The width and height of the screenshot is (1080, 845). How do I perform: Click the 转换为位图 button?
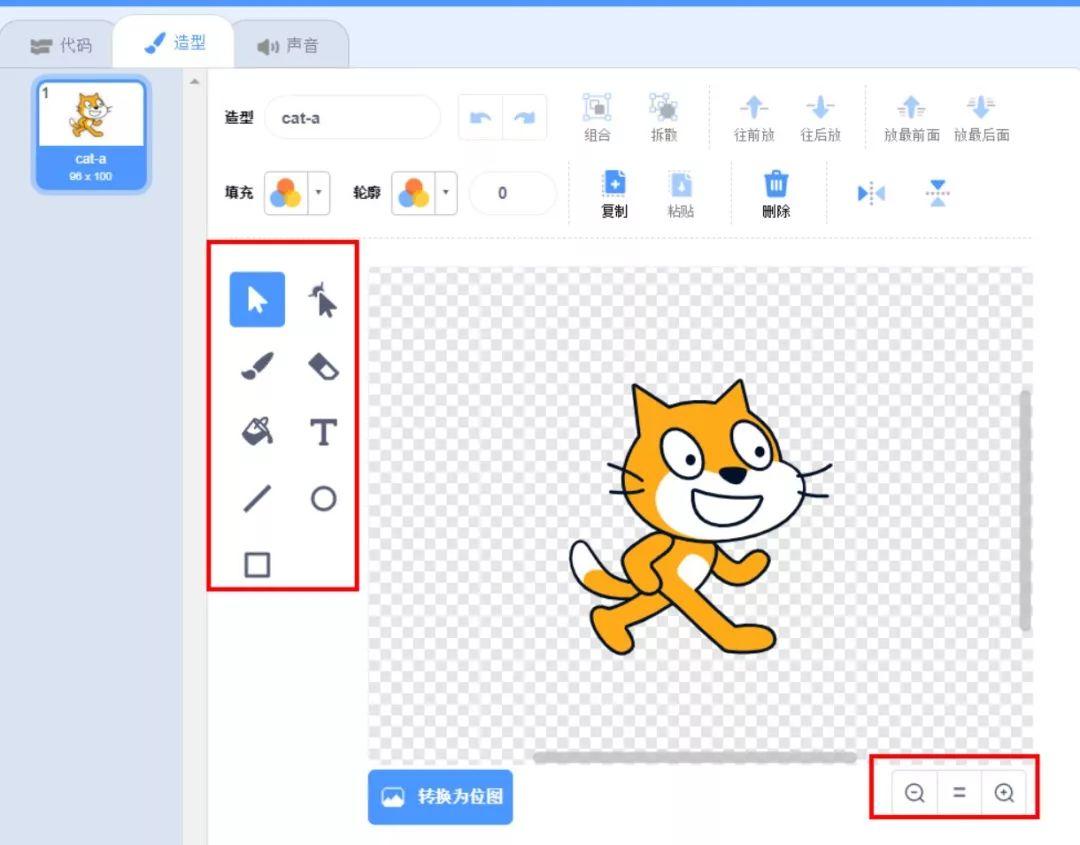point(441,797)
